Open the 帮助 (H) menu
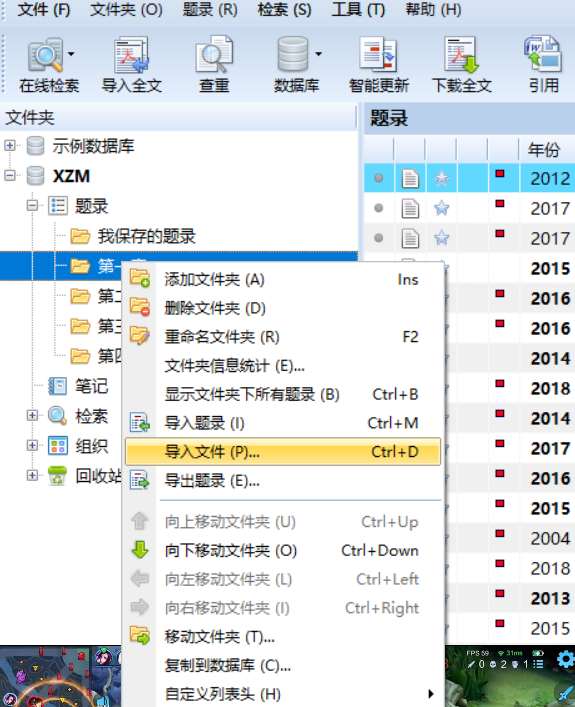This screenshot has width=575, height=707. pyautogui.click(x=433, y=9)
